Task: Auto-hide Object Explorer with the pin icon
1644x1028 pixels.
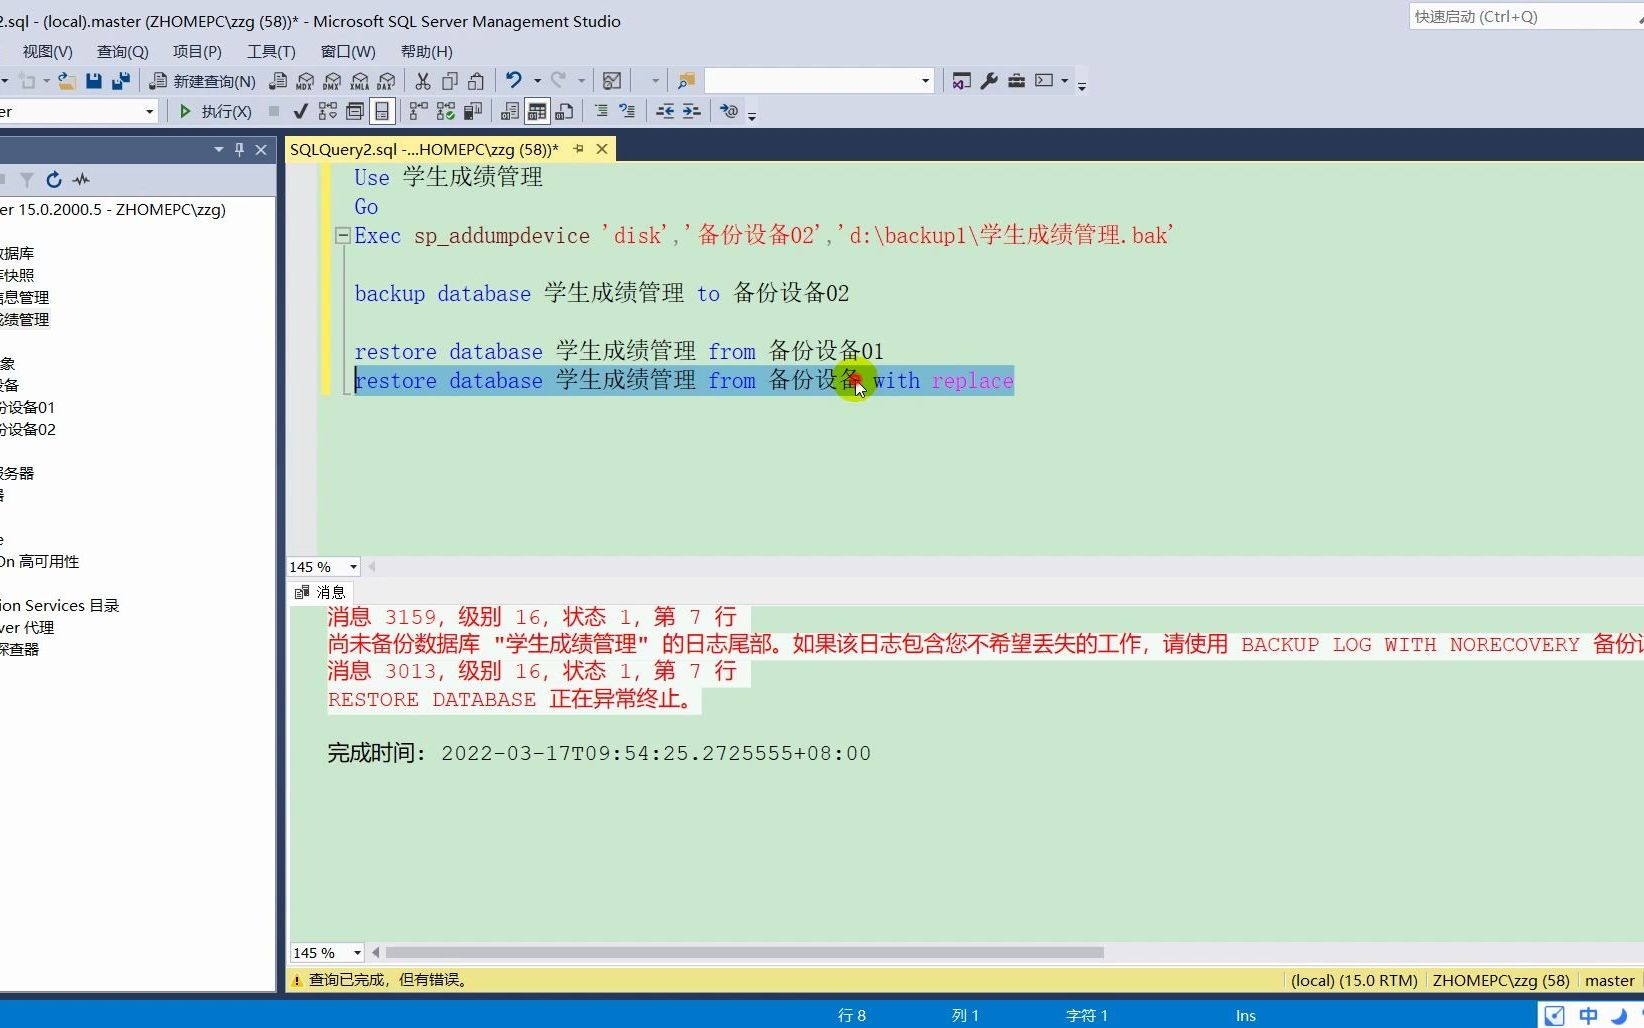Action: (239, 149)
